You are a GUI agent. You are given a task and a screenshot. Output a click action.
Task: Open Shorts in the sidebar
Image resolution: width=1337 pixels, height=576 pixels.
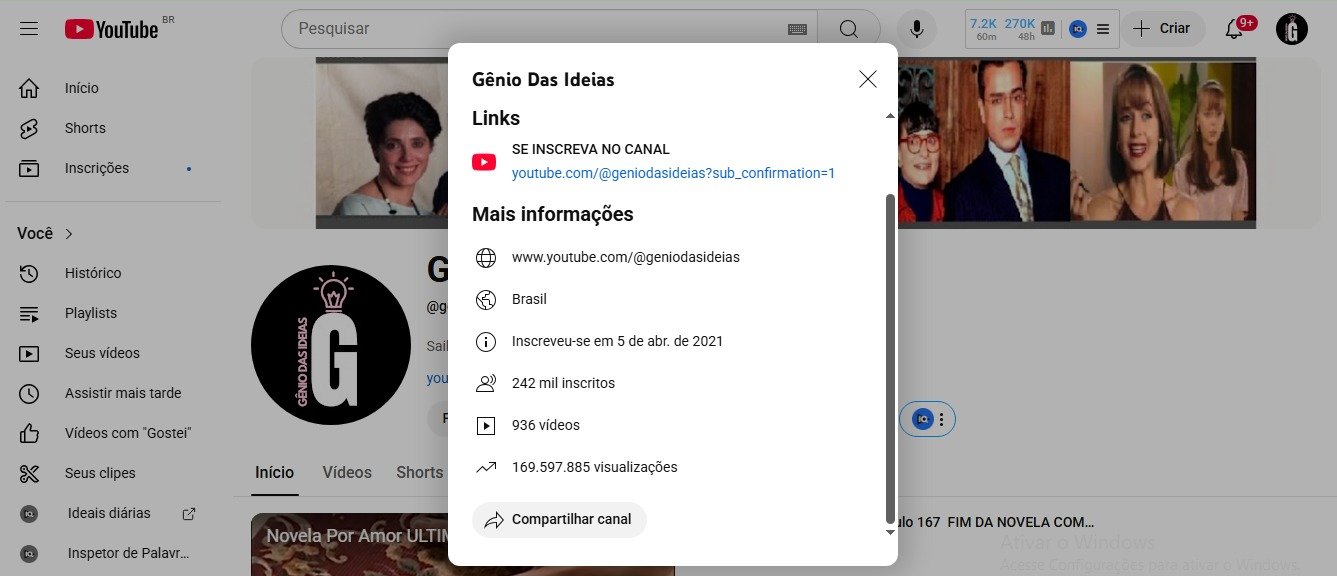(85, 128)
